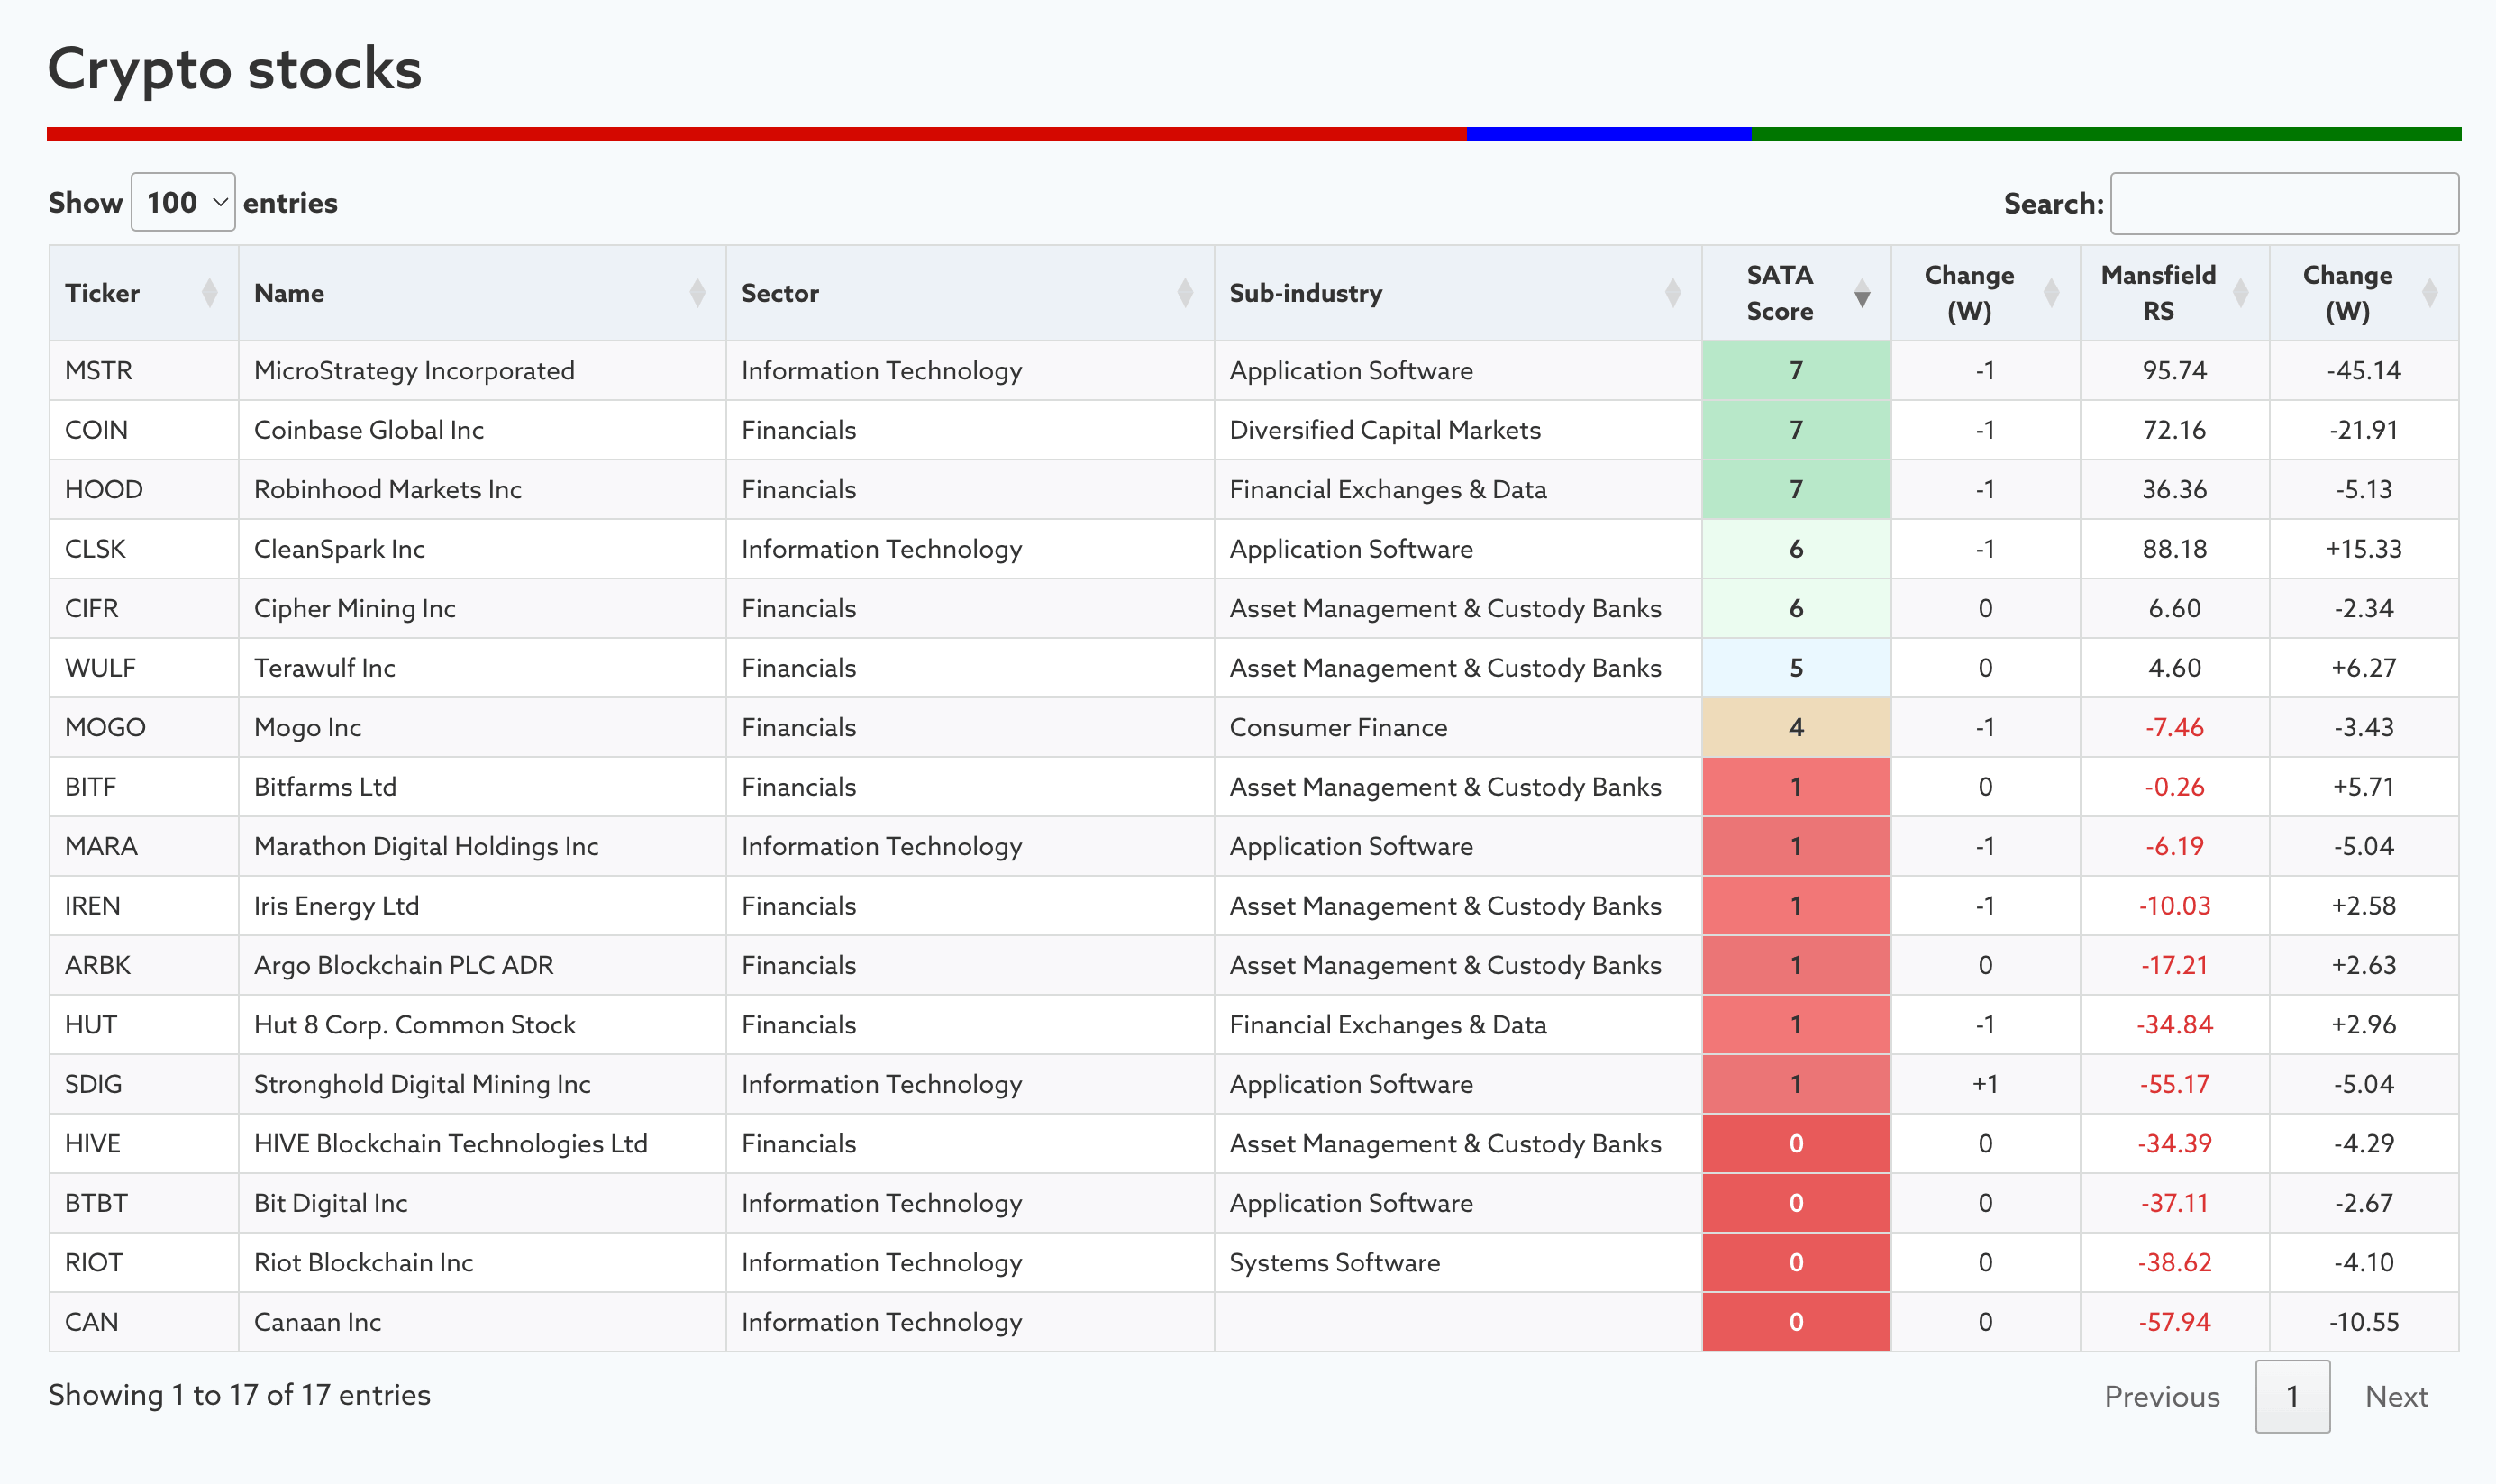Click the green segment of the breadth bar

tap(2106, 134)
